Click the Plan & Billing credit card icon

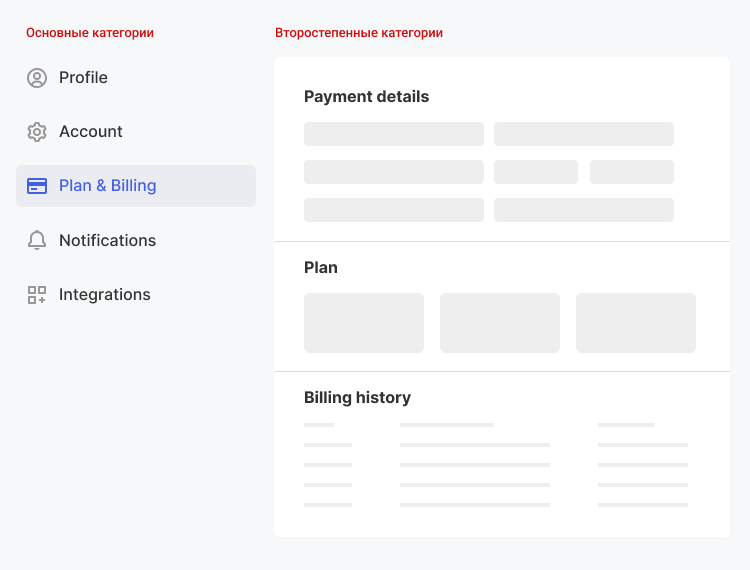[x=37, y=186]
